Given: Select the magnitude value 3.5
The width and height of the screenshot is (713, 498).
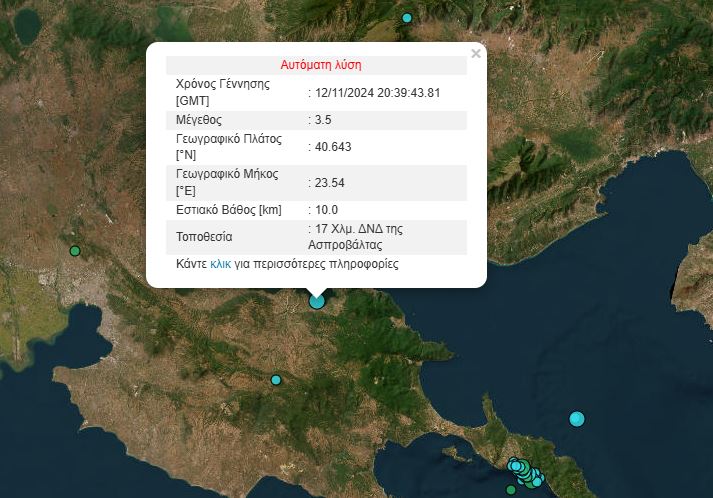Looking at the screenshot, I should (x=324, y=120).
